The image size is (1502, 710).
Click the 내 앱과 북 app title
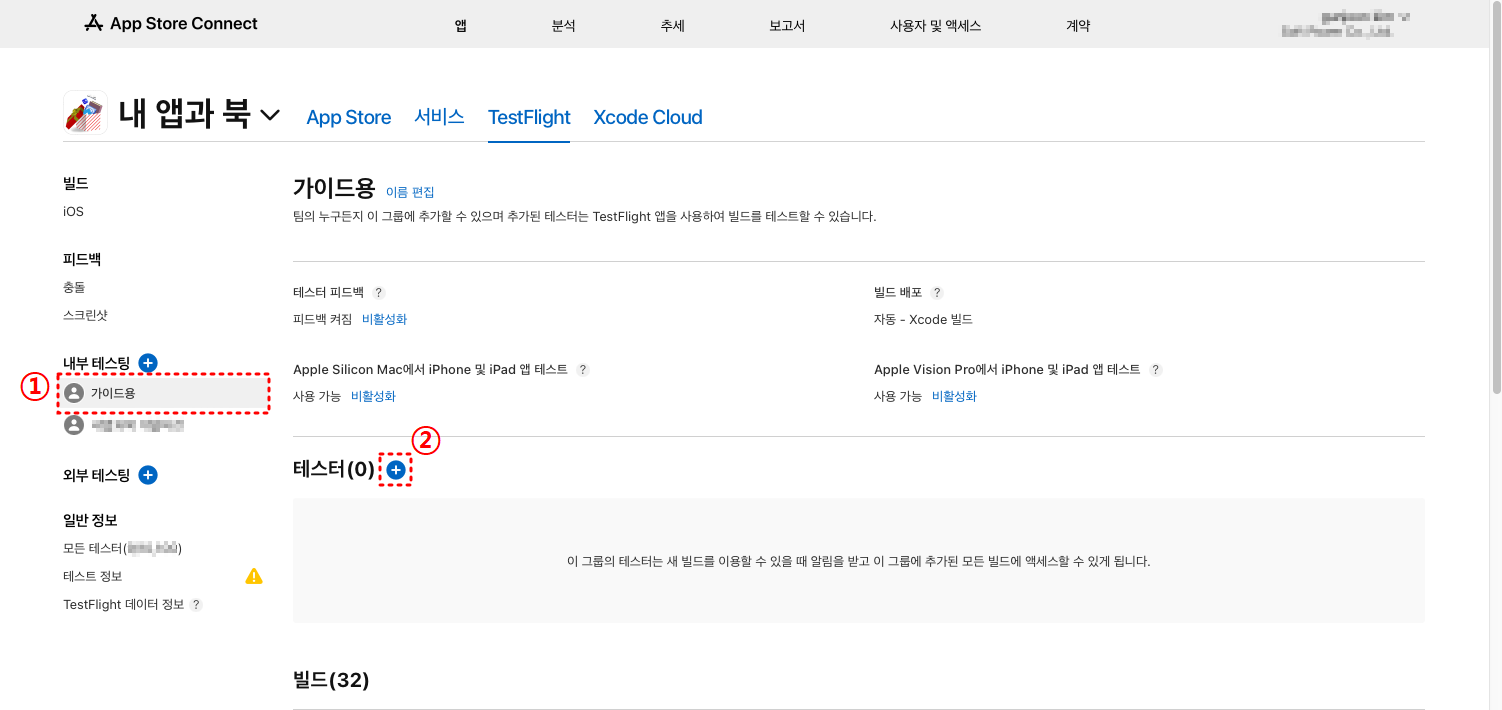point(184,113)
